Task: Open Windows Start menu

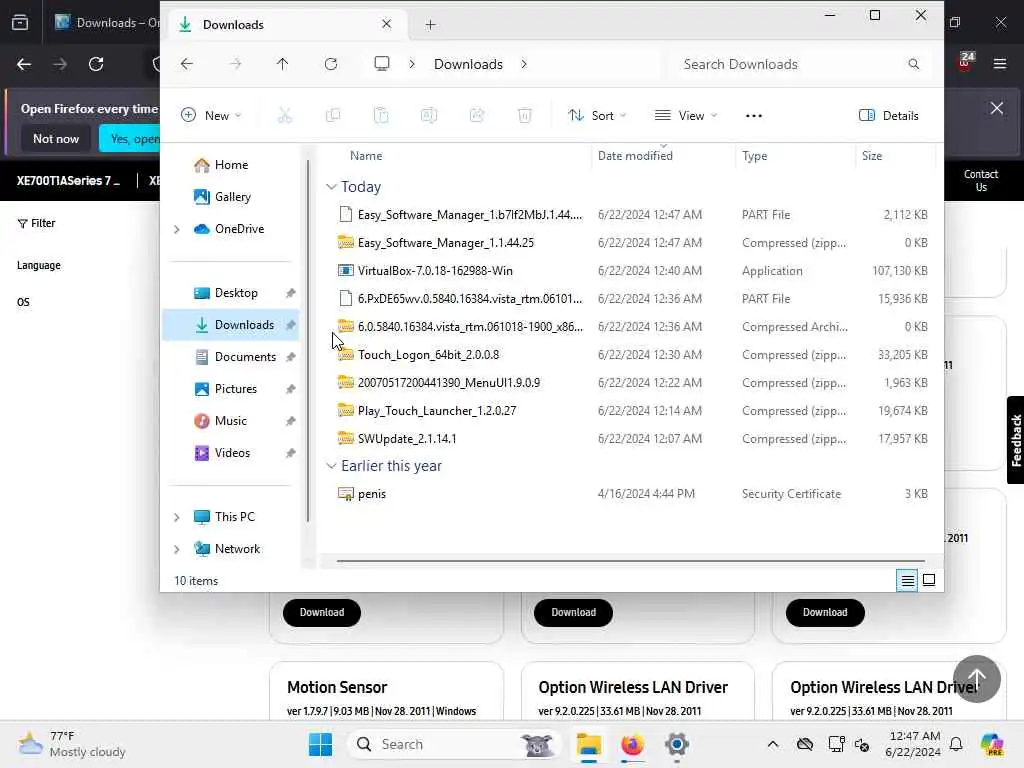Action: (x=320, y=744)
